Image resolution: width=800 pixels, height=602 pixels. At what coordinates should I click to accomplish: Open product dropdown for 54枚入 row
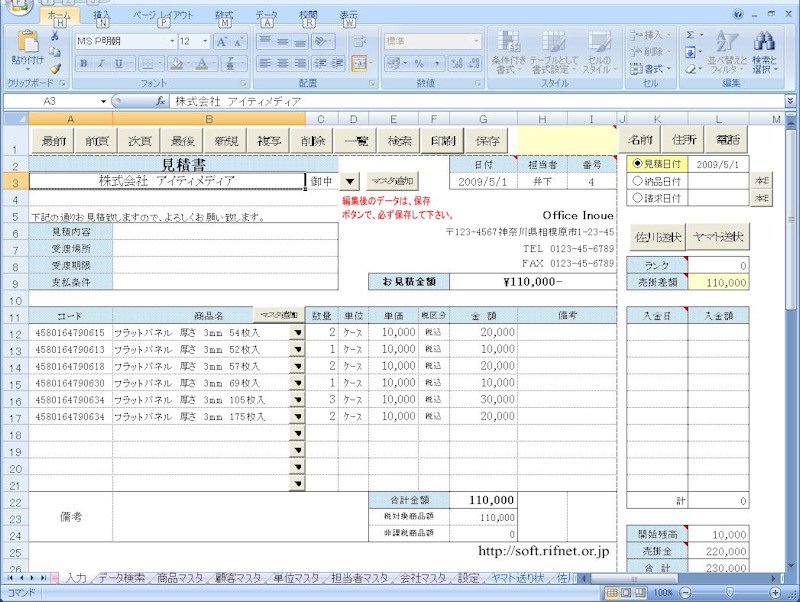[x=297, y=333]
